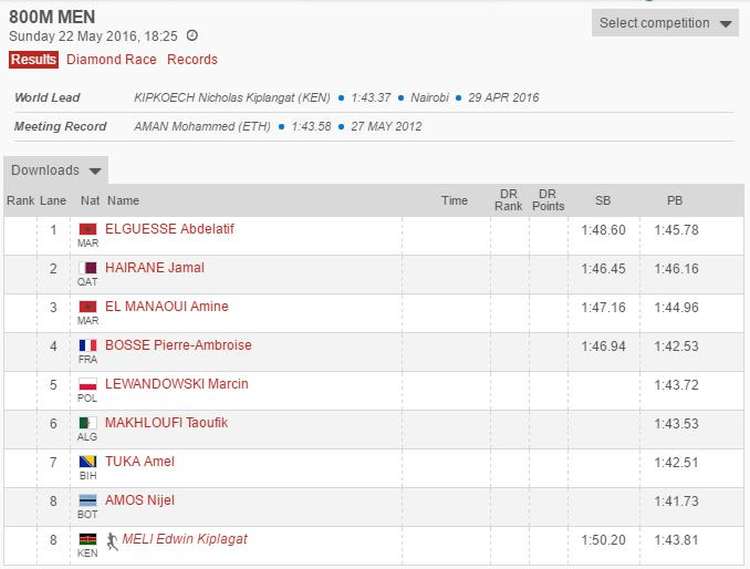The height and width of the screenshot is (569, 750).
Task: Click the Algeria flag beside Makhloufi
Action: coord(88,424)
